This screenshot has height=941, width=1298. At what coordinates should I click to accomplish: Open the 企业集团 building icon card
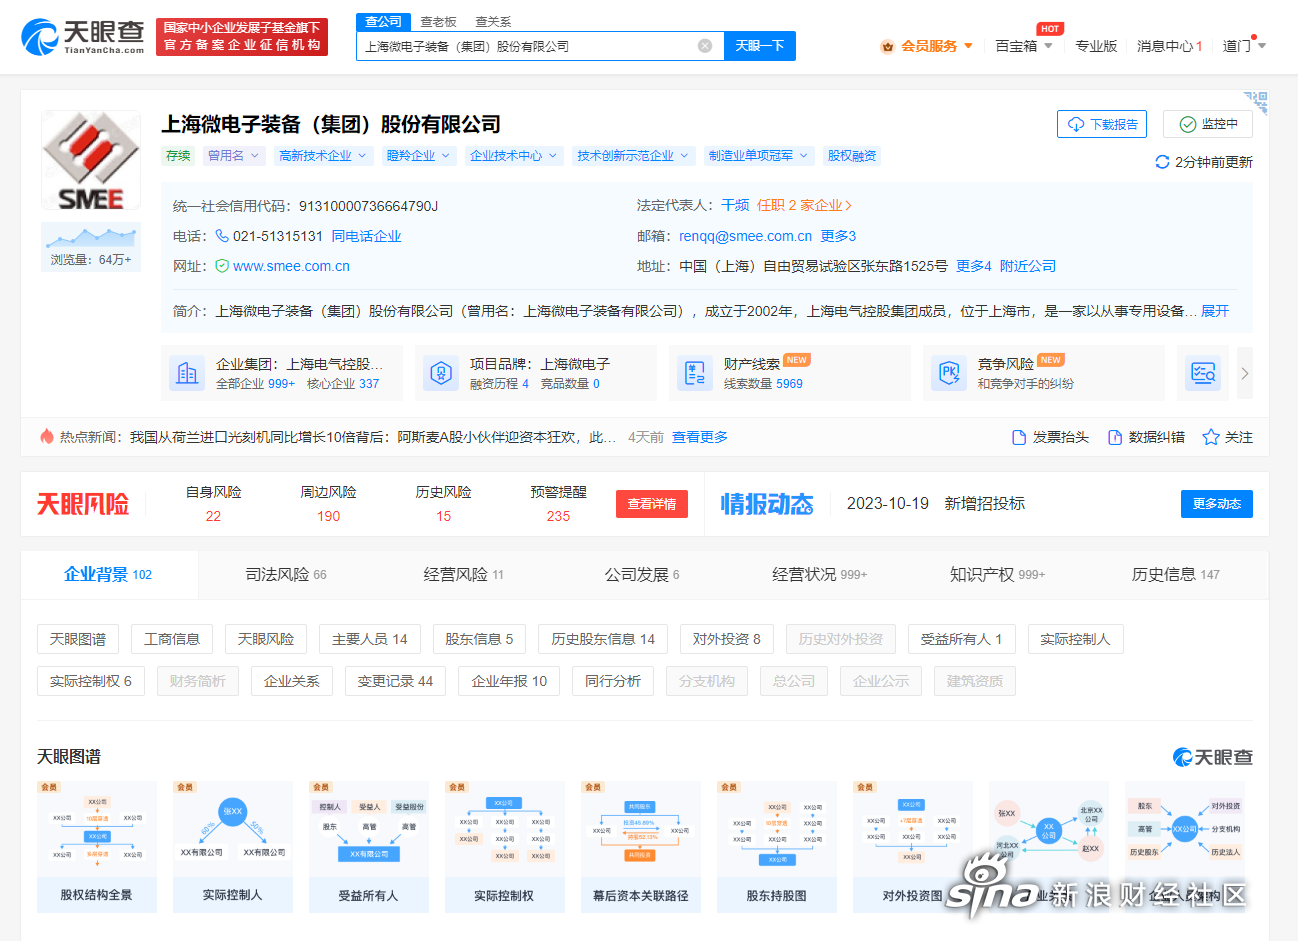coord(187,373)
